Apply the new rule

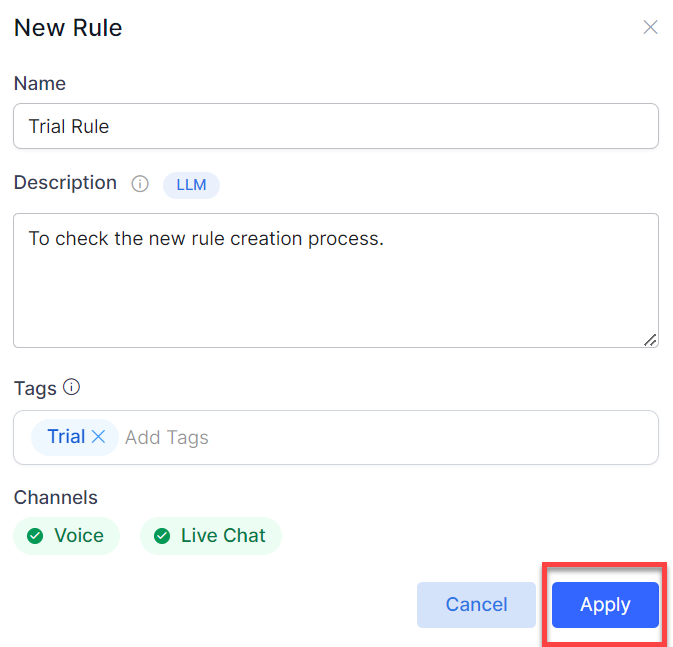605,605
